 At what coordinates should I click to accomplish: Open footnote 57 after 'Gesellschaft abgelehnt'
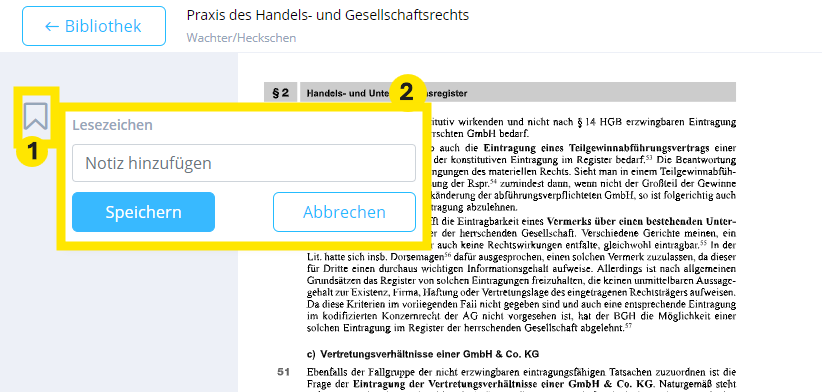click(628, 326)
